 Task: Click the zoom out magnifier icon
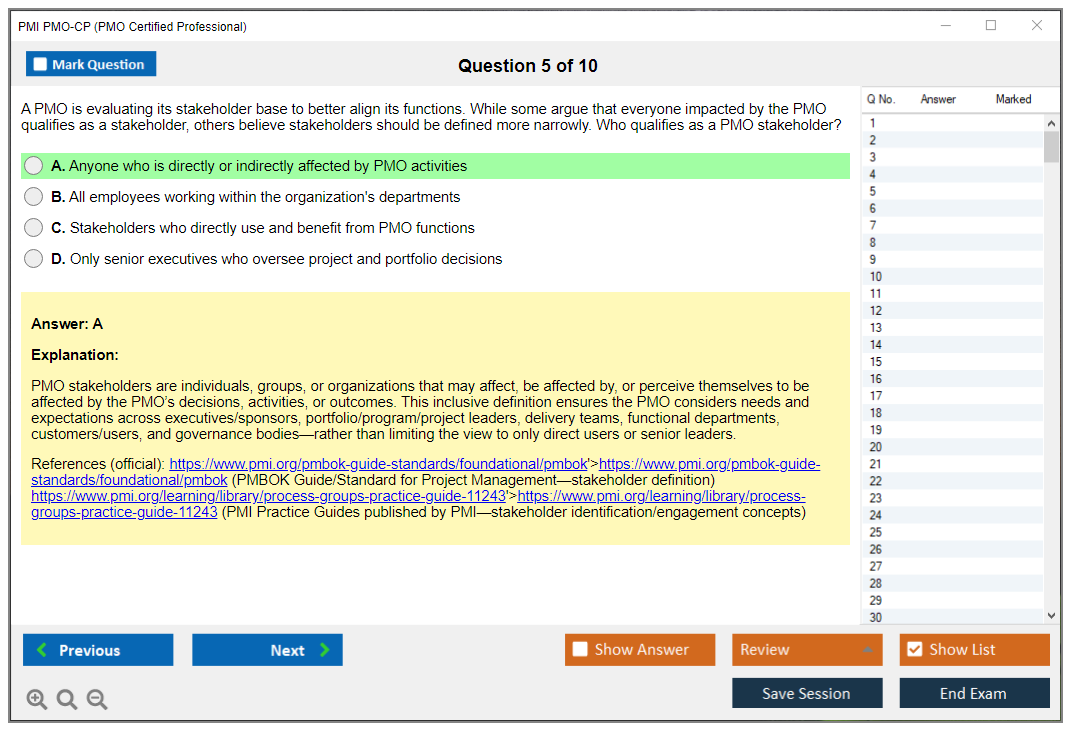(96, 699)
